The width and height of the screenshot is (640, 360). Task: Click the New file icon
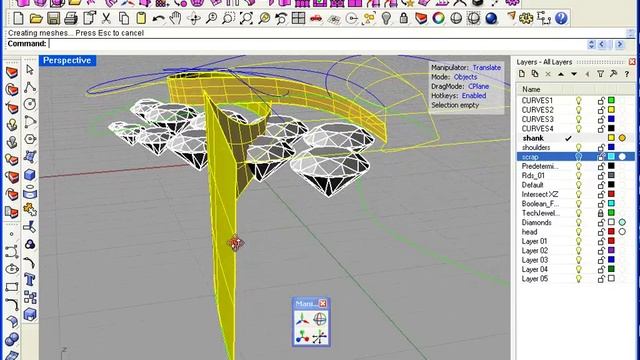[x=18, y=18]
